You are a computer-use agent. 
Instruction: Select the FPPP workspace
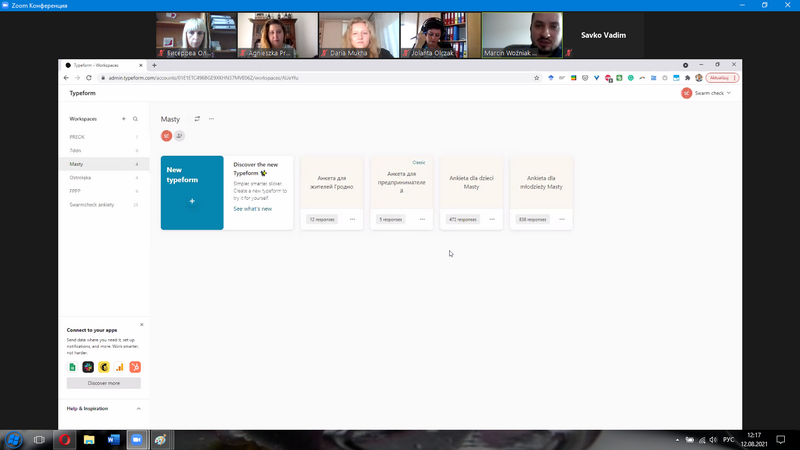(x=104, y=191)
